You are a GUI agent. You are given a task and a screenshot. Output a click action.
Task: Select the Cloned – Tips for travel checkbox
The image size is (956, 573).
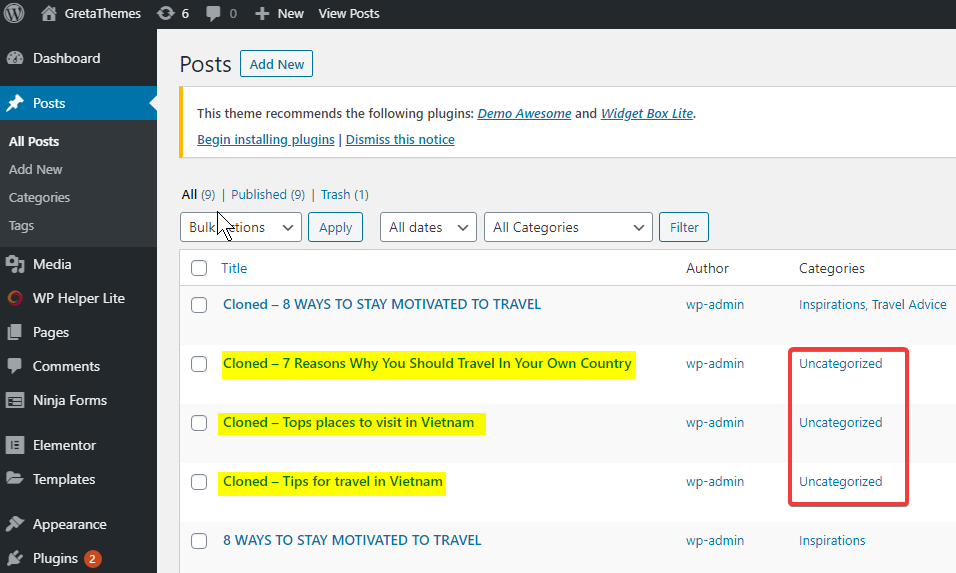pyautogui.click(x=199, y=482)
